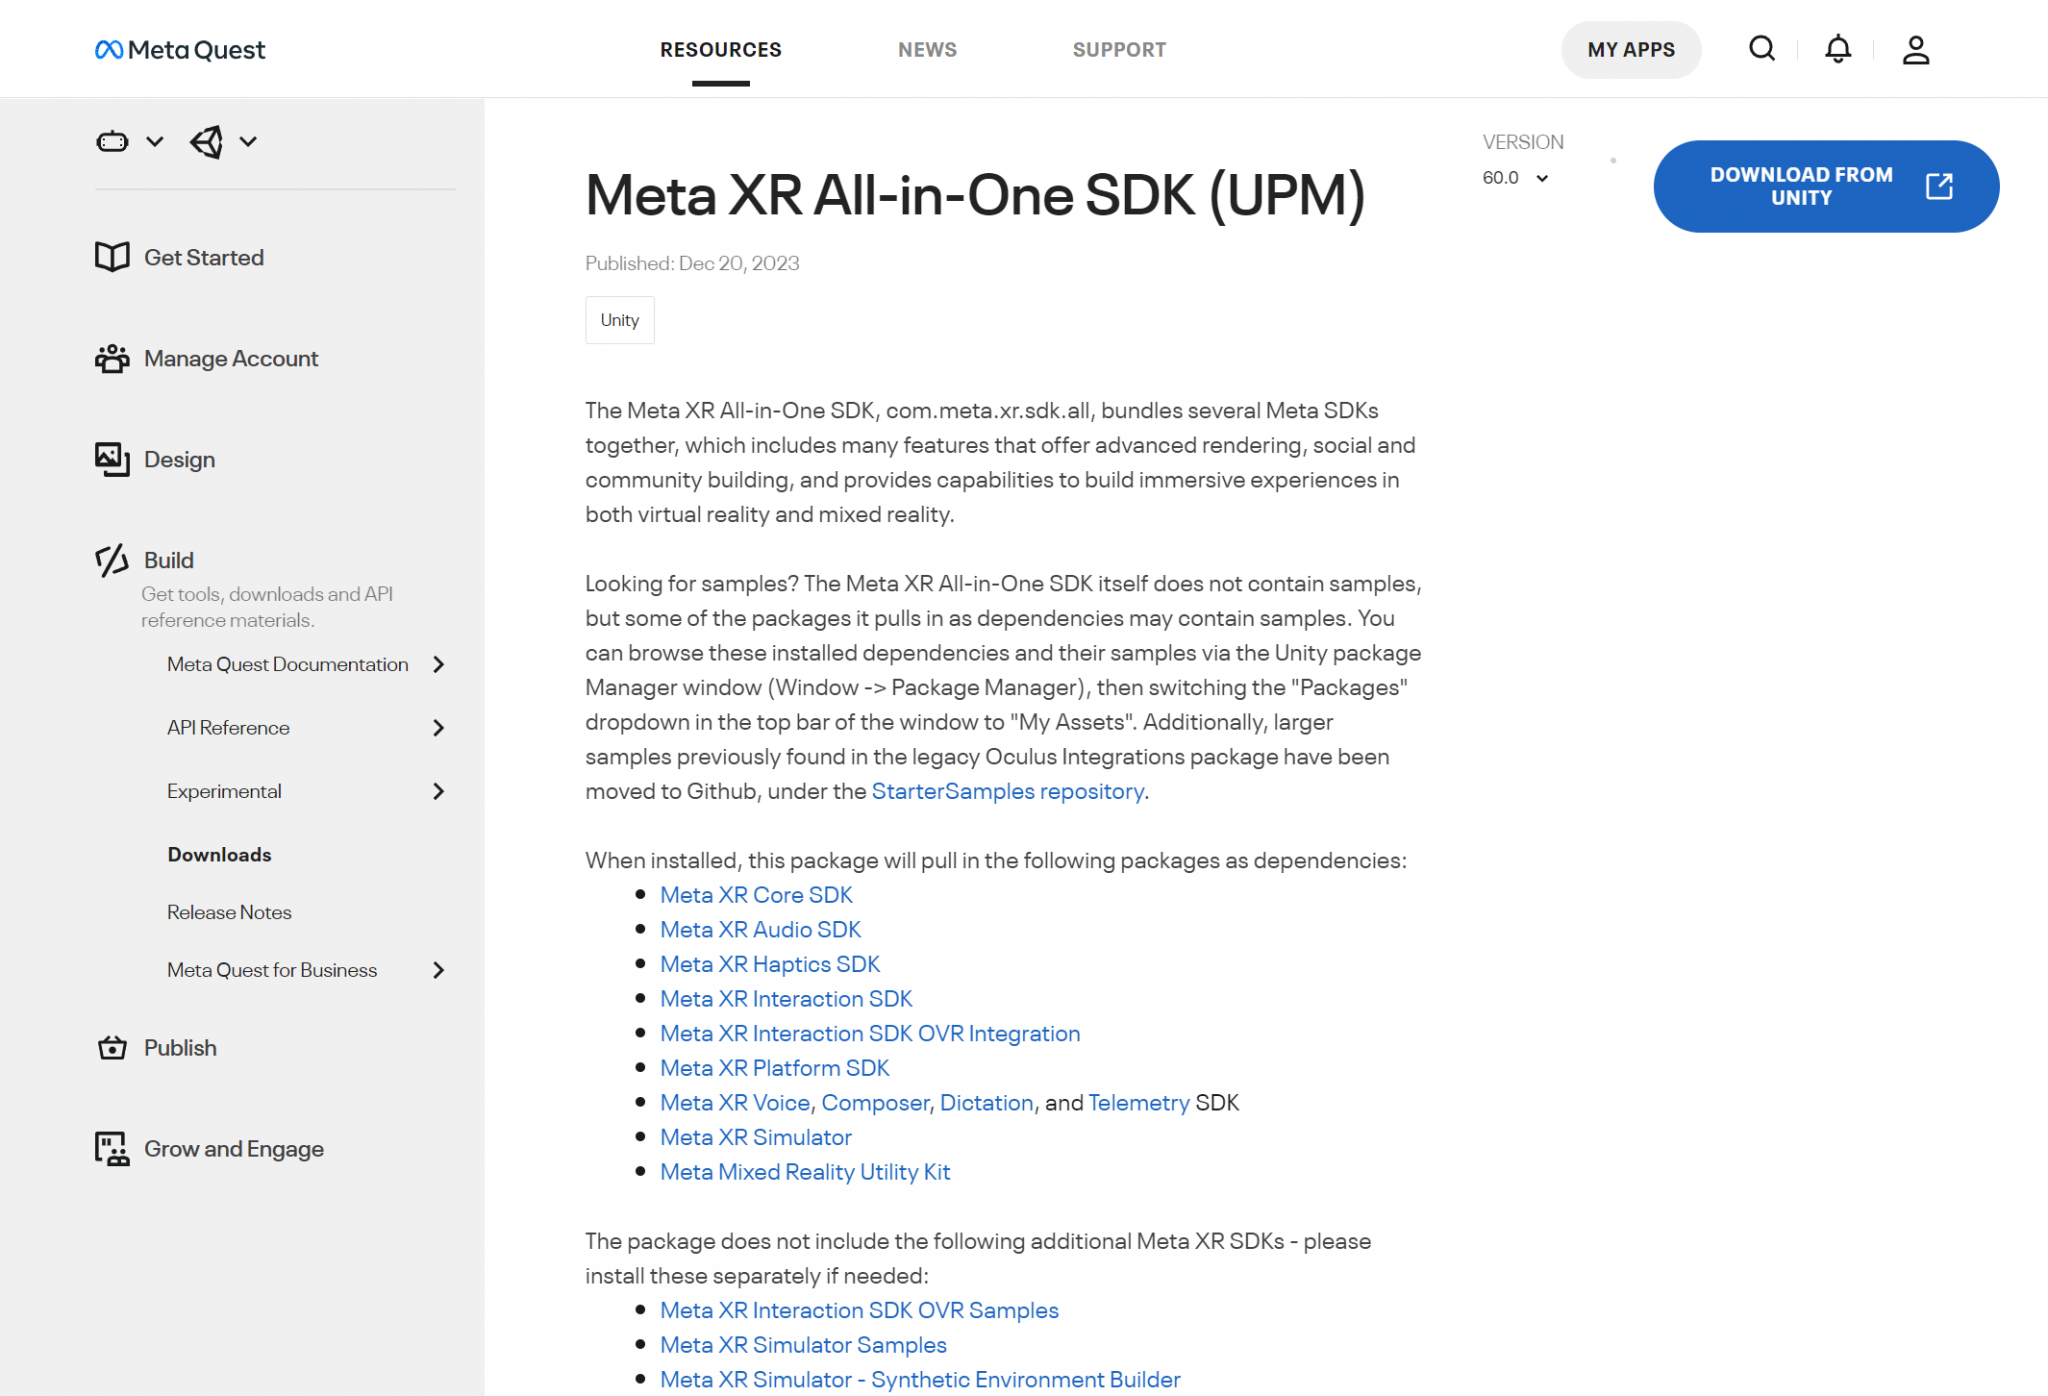Open the Publish section

180,1047
